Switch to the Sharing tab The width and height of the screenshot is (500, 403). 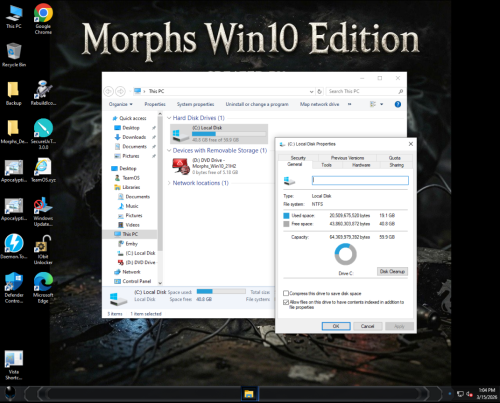(x=397, y=165)
